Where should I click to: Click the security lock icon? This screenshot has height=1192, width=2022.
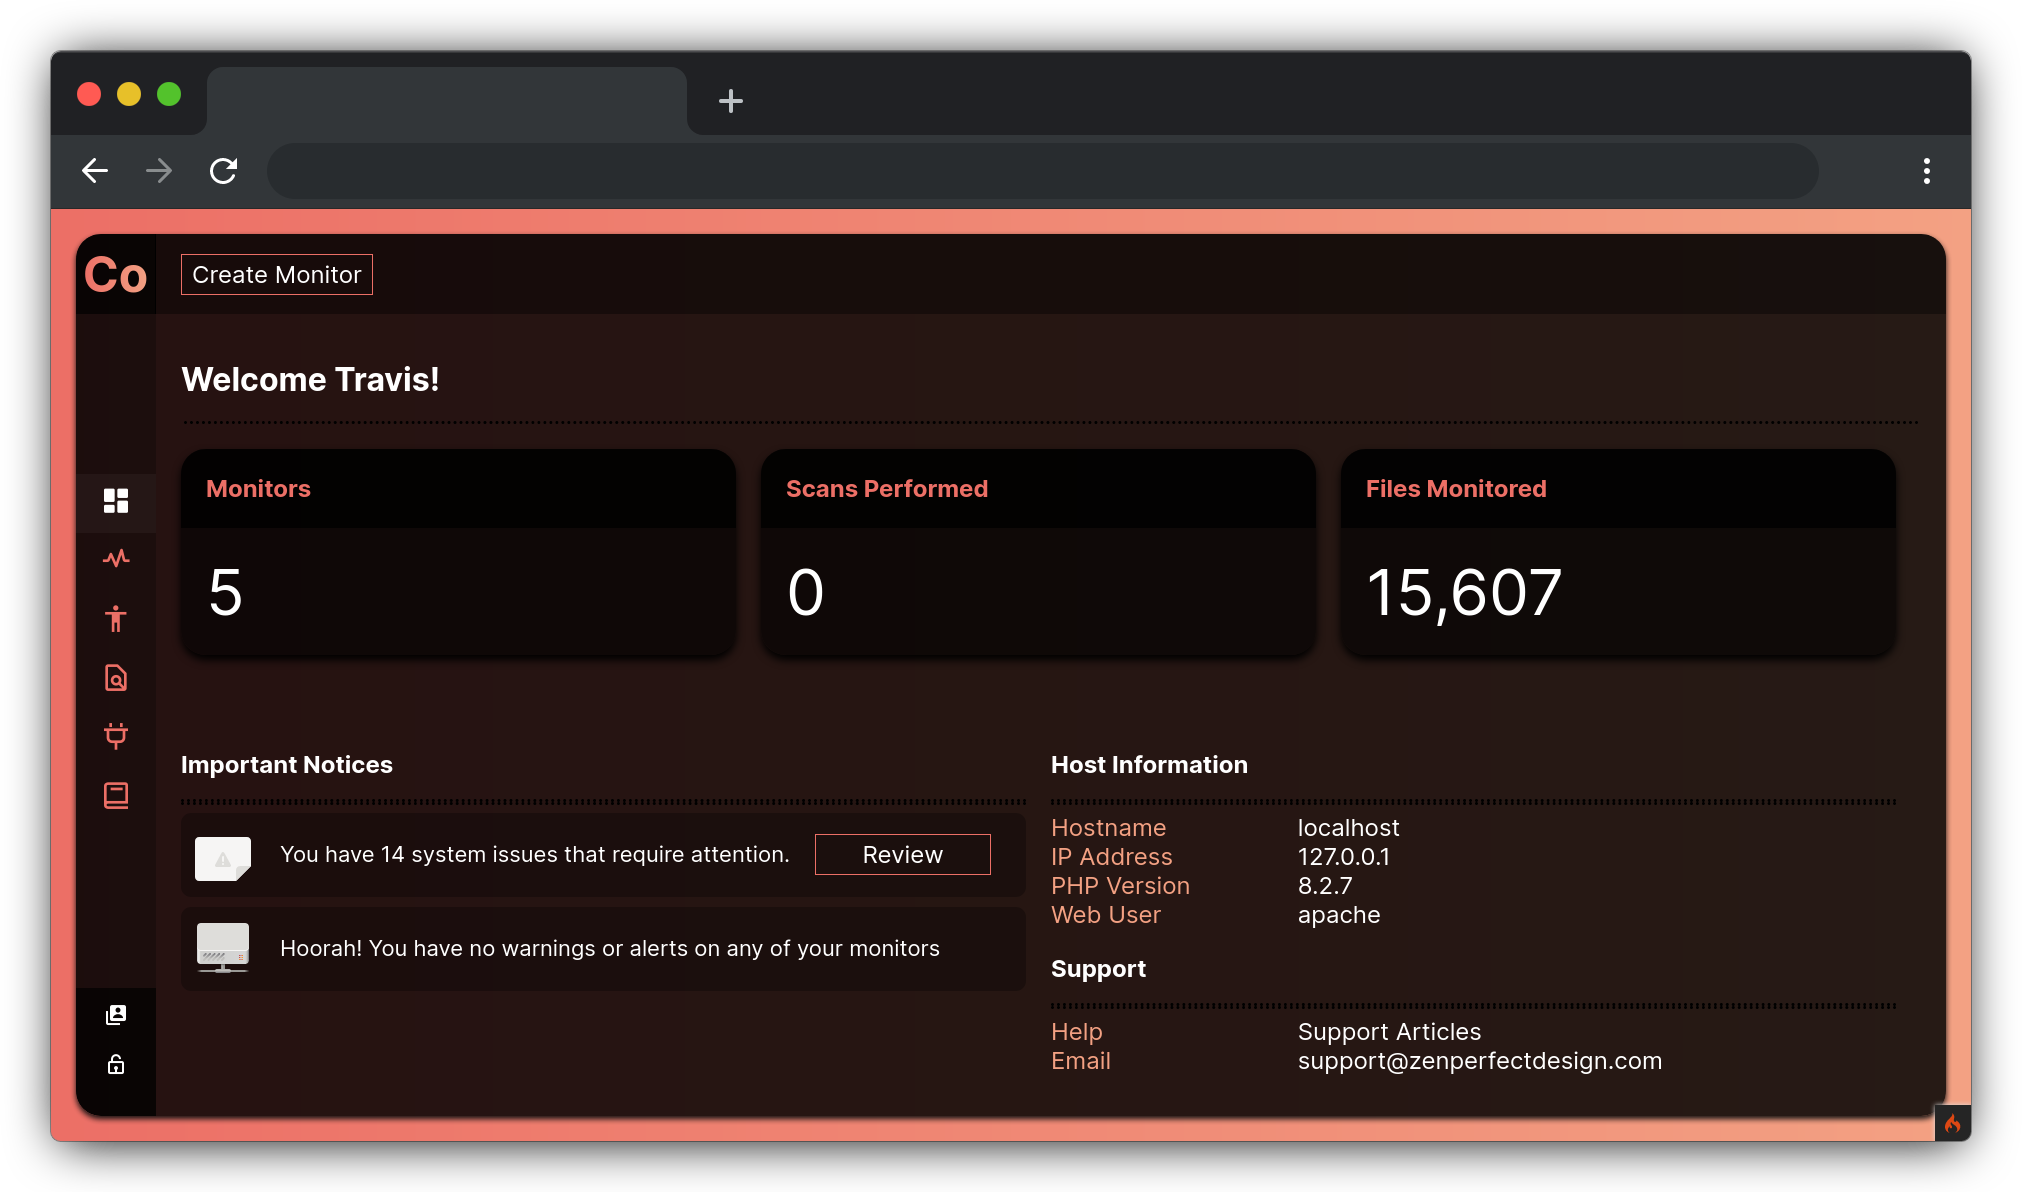pos(115,1066)
